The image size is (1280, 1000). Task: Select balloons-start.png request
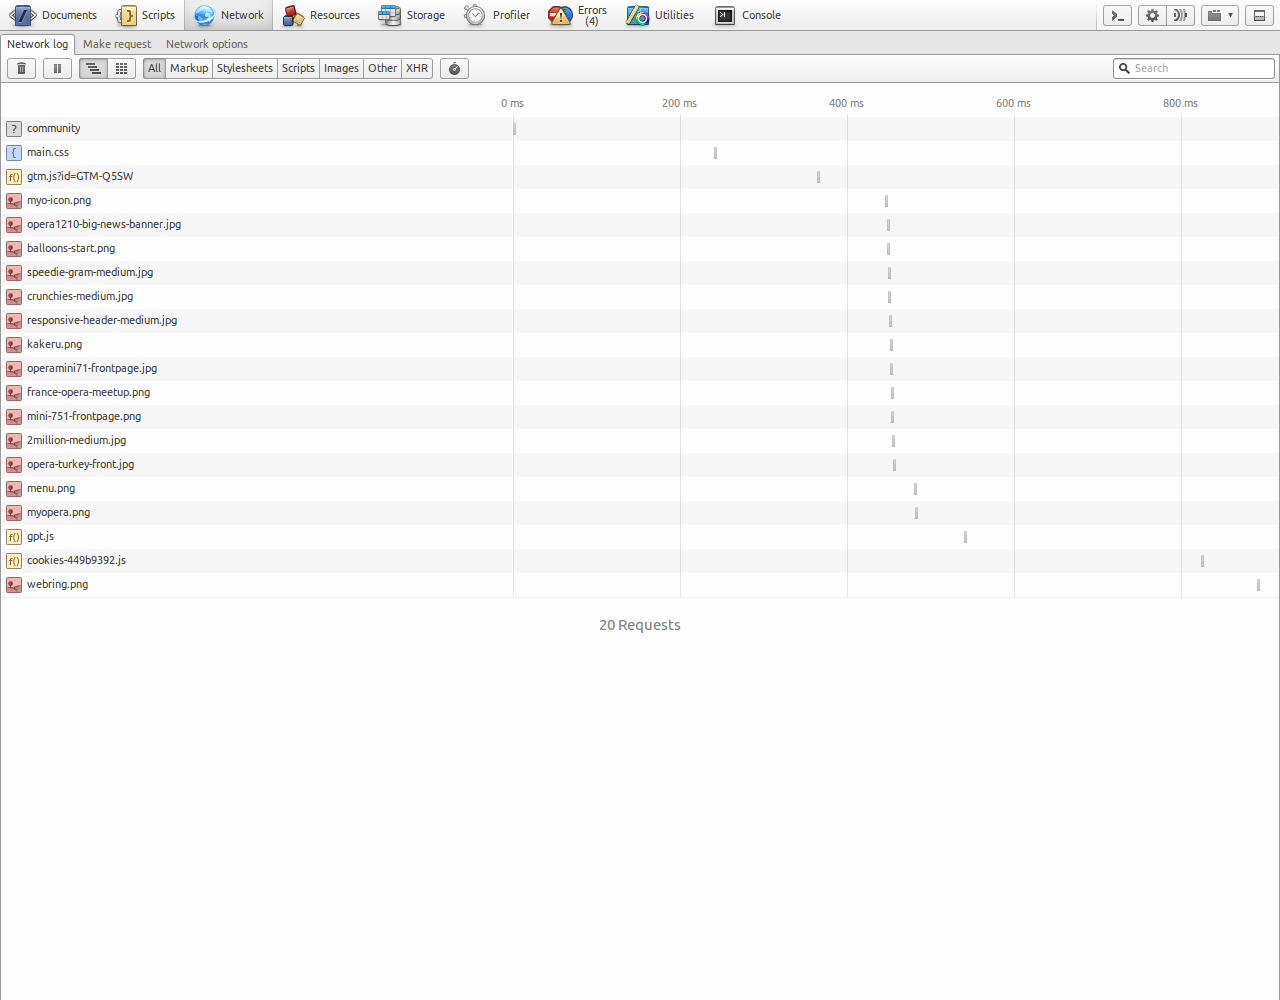[x=640, y=248]
